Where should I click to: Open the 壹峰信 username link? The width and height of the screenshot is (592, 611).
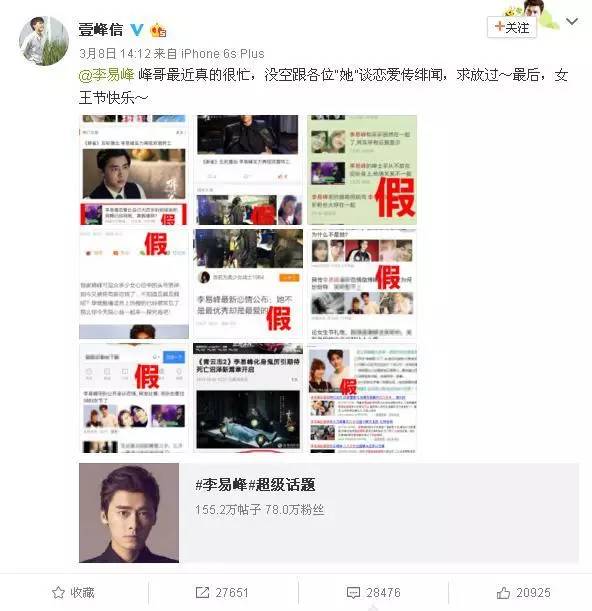tap(101, 30)
